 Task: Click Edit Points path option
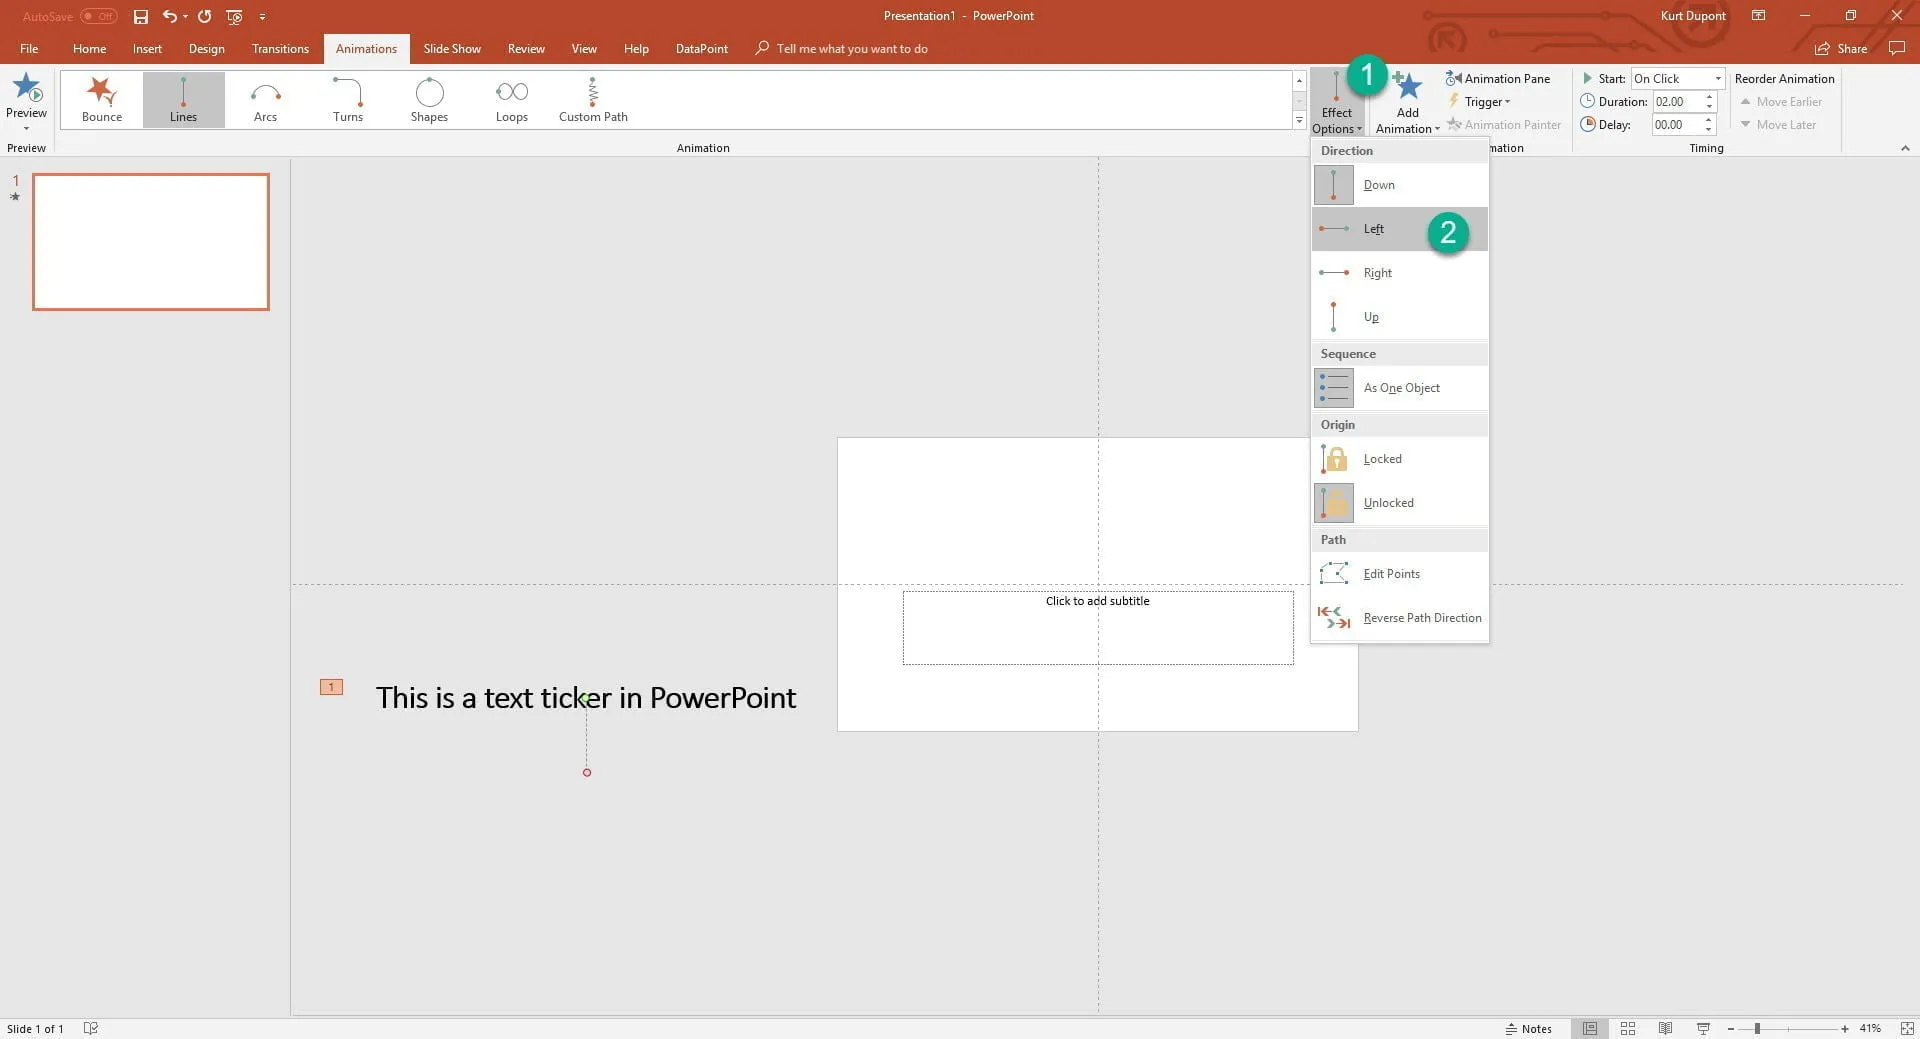[x=1400, y=574]
